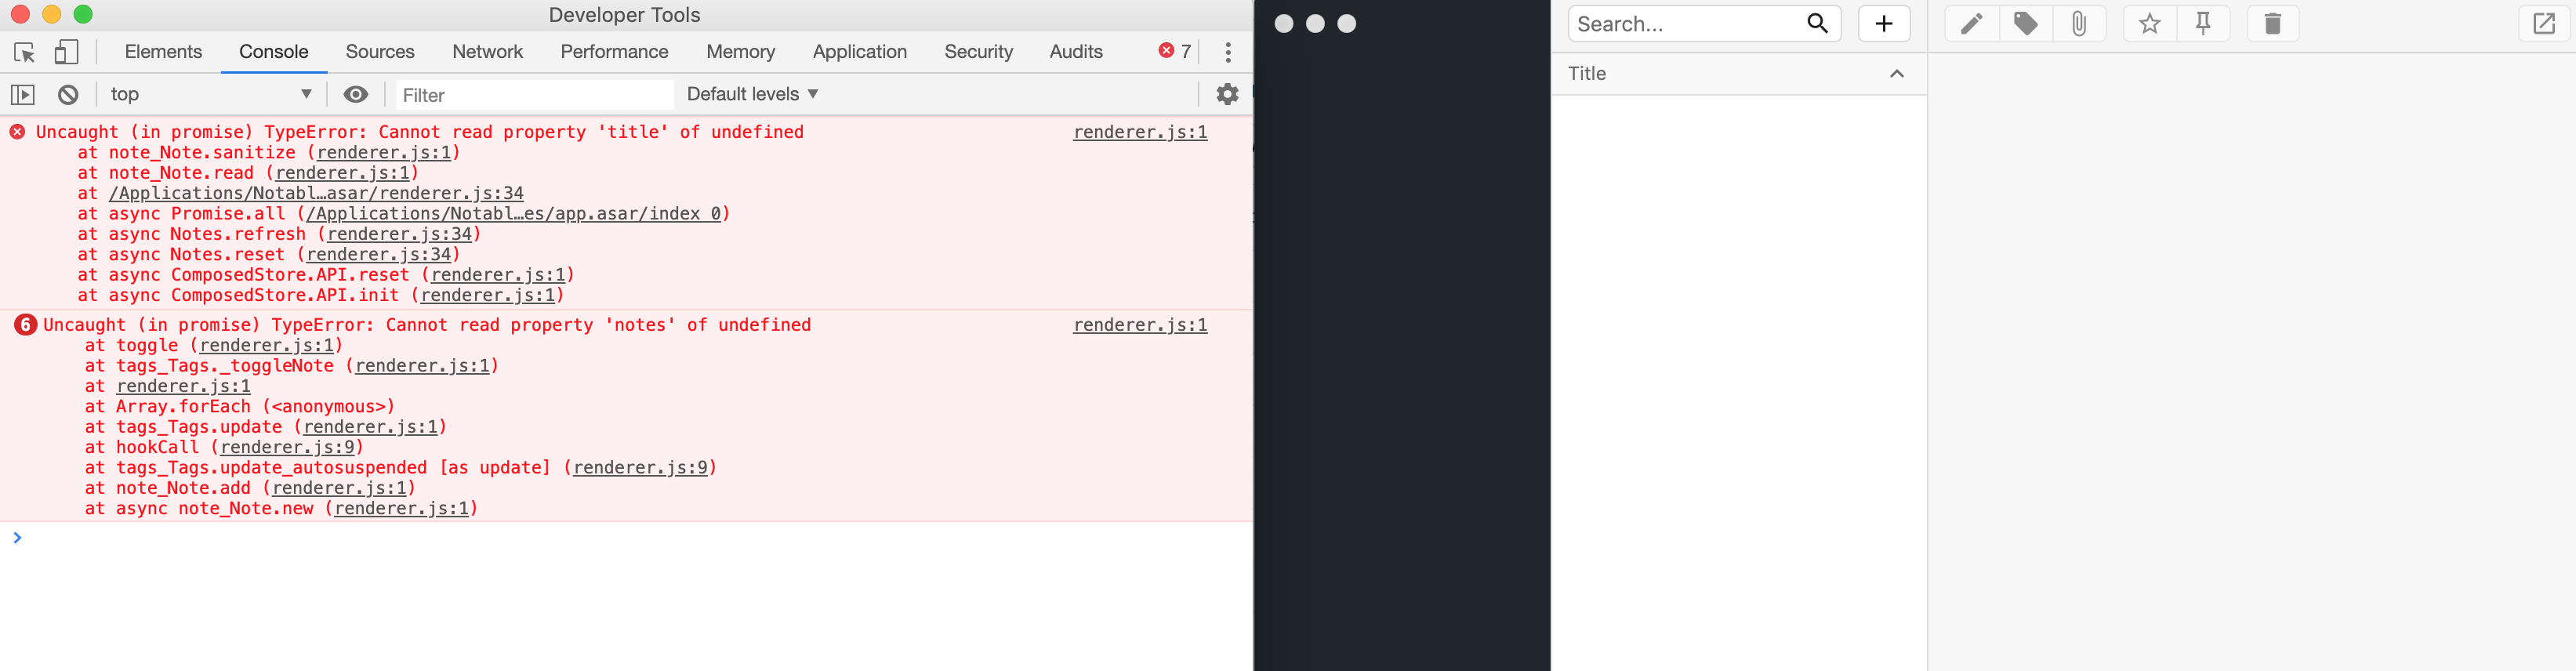The height and width of the screenshot is (671, 2576).
Task: Toggle the live expressions eye icon
Action: tap(355, 94)
